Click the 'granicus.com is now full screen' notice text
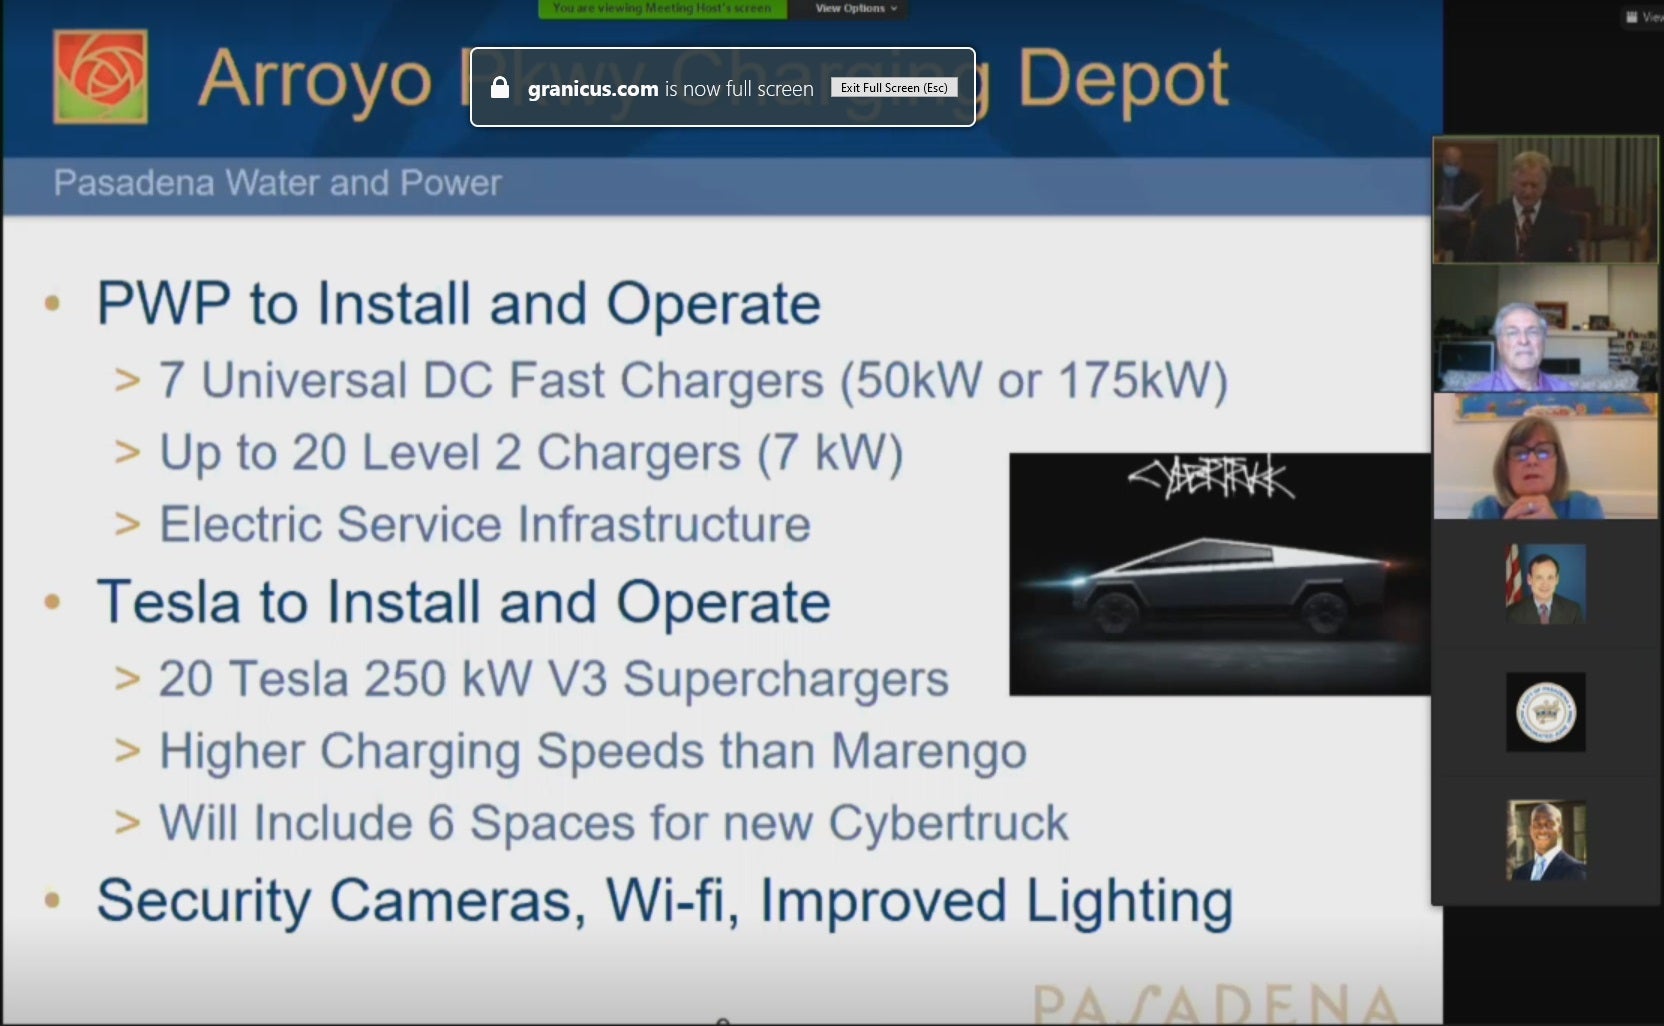Image resolution: width=1664 pixels, height=1026 pixels. click(671, 89)
